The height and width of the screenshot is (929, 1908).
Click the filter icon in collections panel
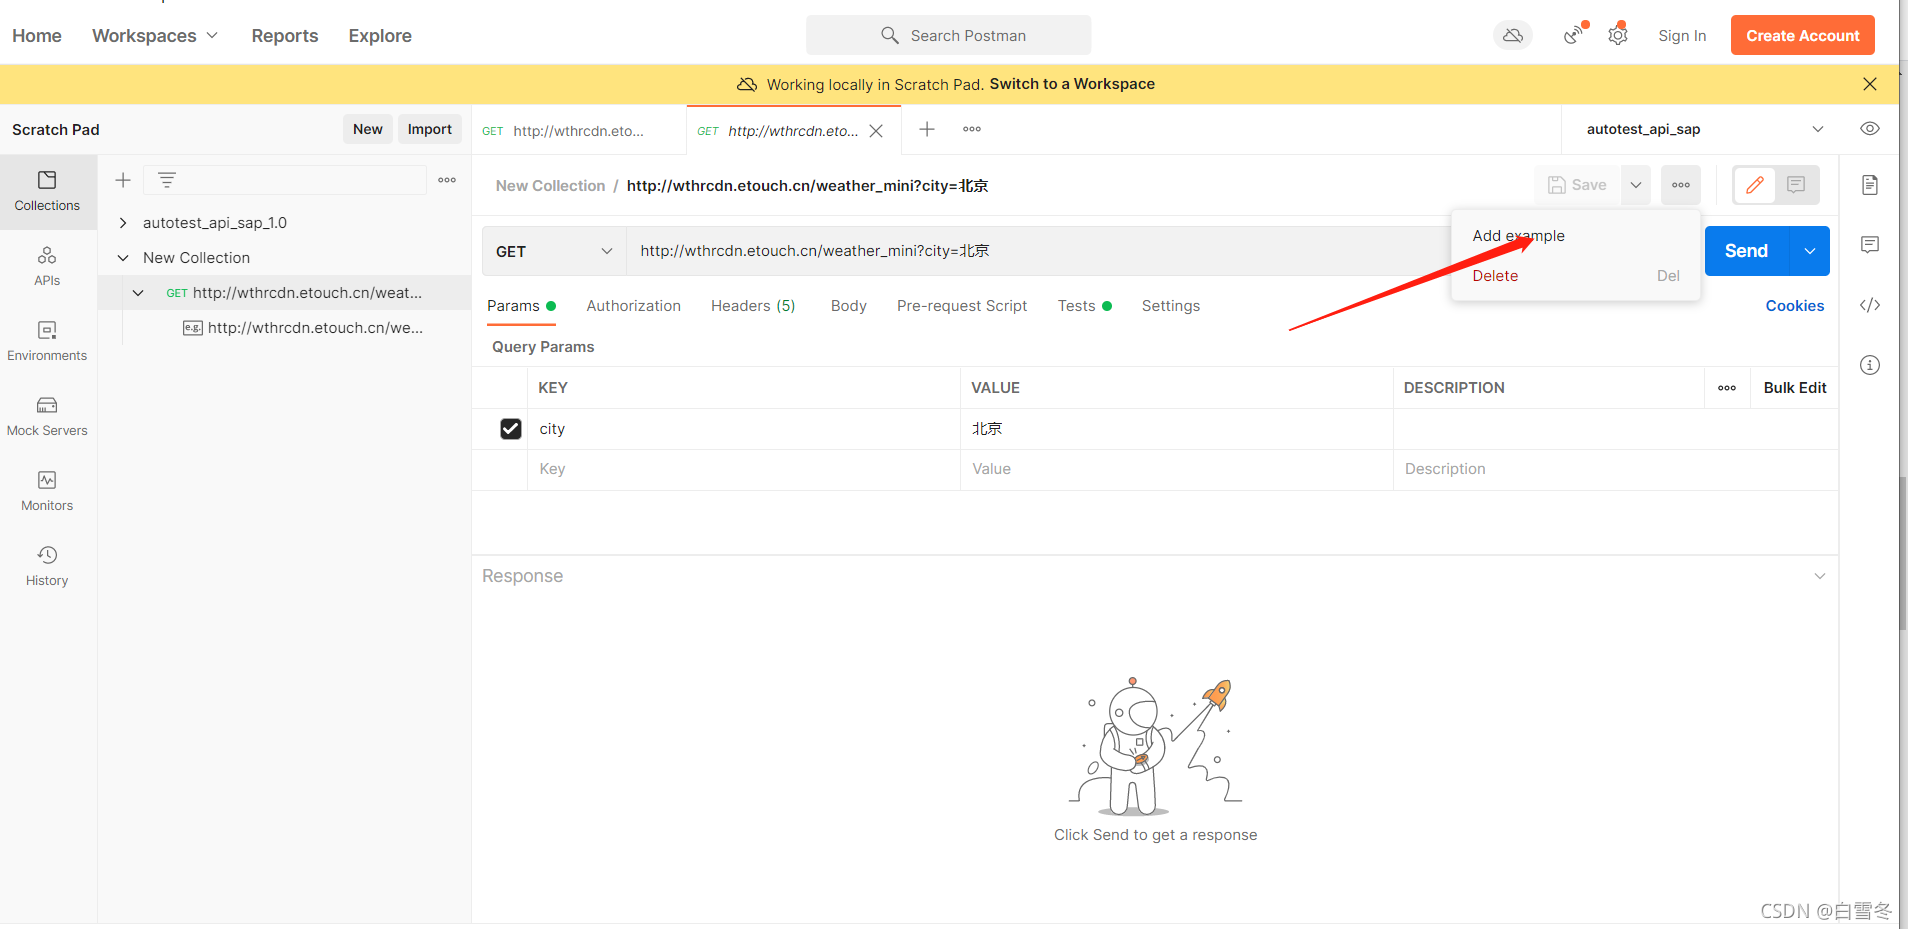[x=167, y=180]
